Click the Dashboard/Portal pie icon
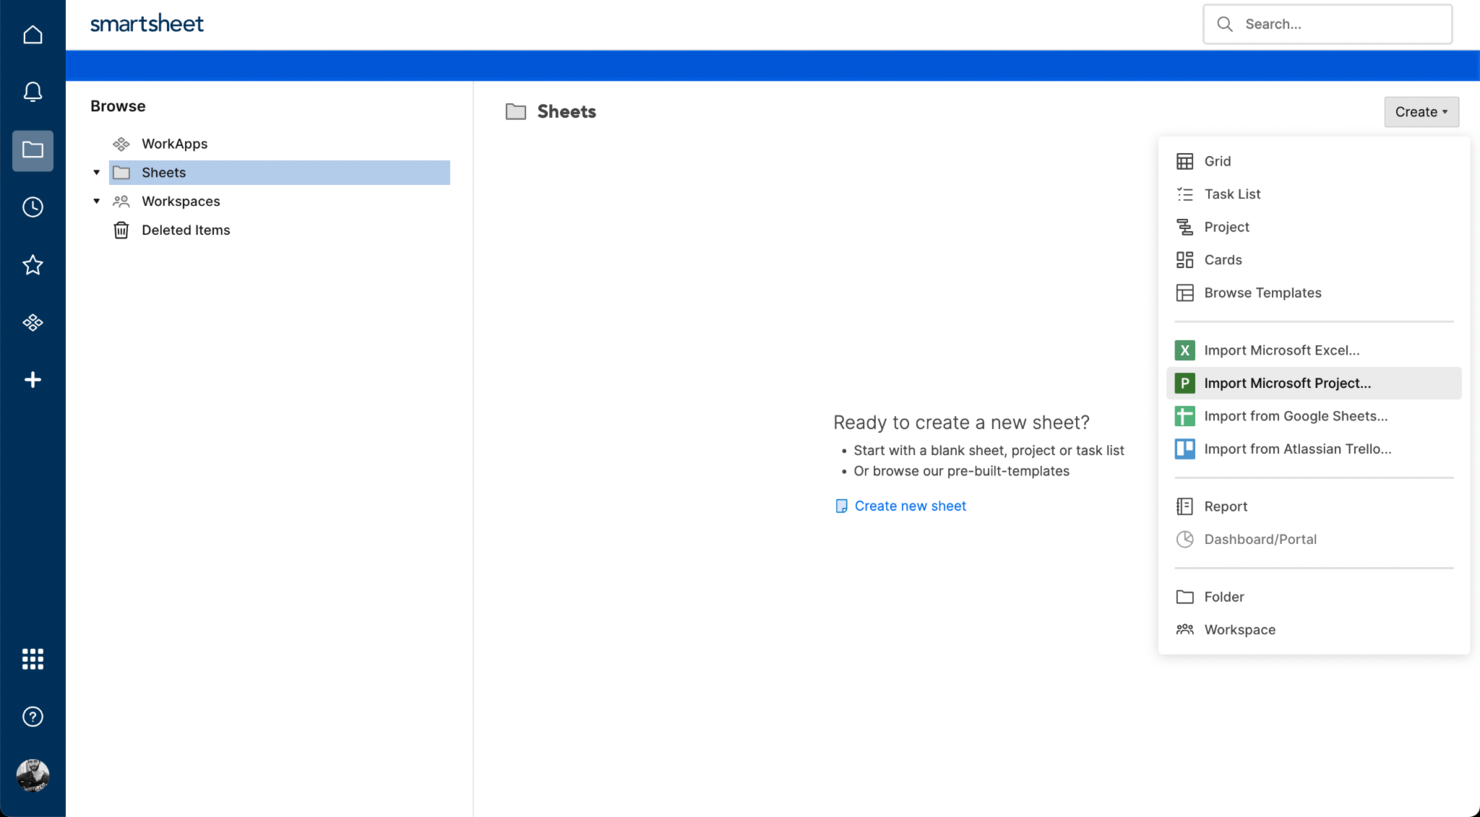1480x817 pixels. click(1185, 539)
